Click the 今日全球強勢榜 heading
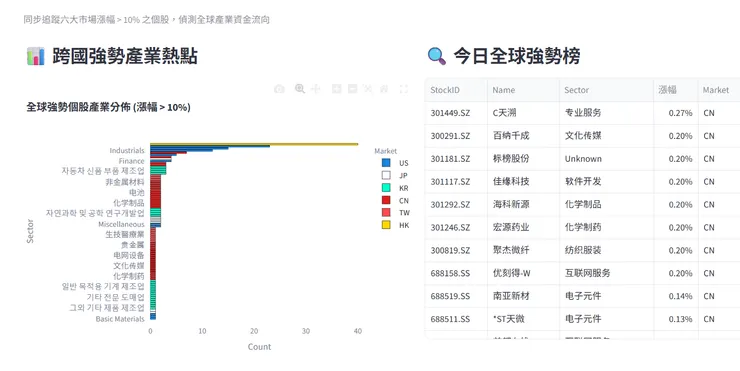This screenshot has width=740, height=371. (517, 56)
